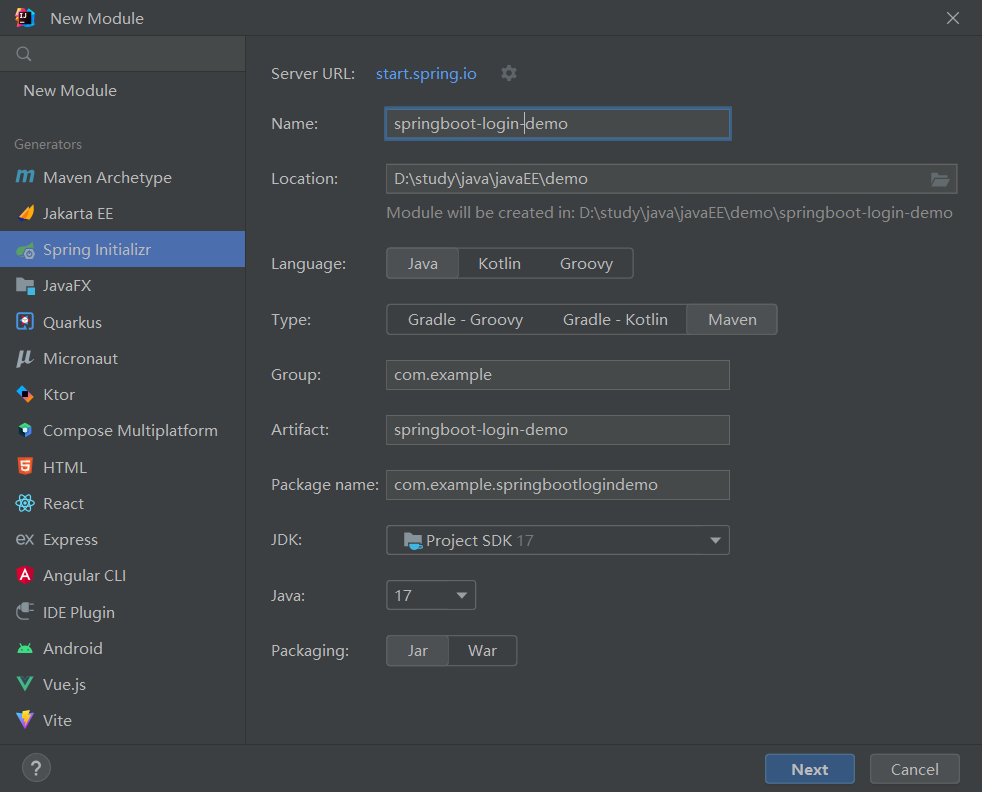
Task: Open server URL settings gear
Action: pyautogui.click(x=509, y=73)
